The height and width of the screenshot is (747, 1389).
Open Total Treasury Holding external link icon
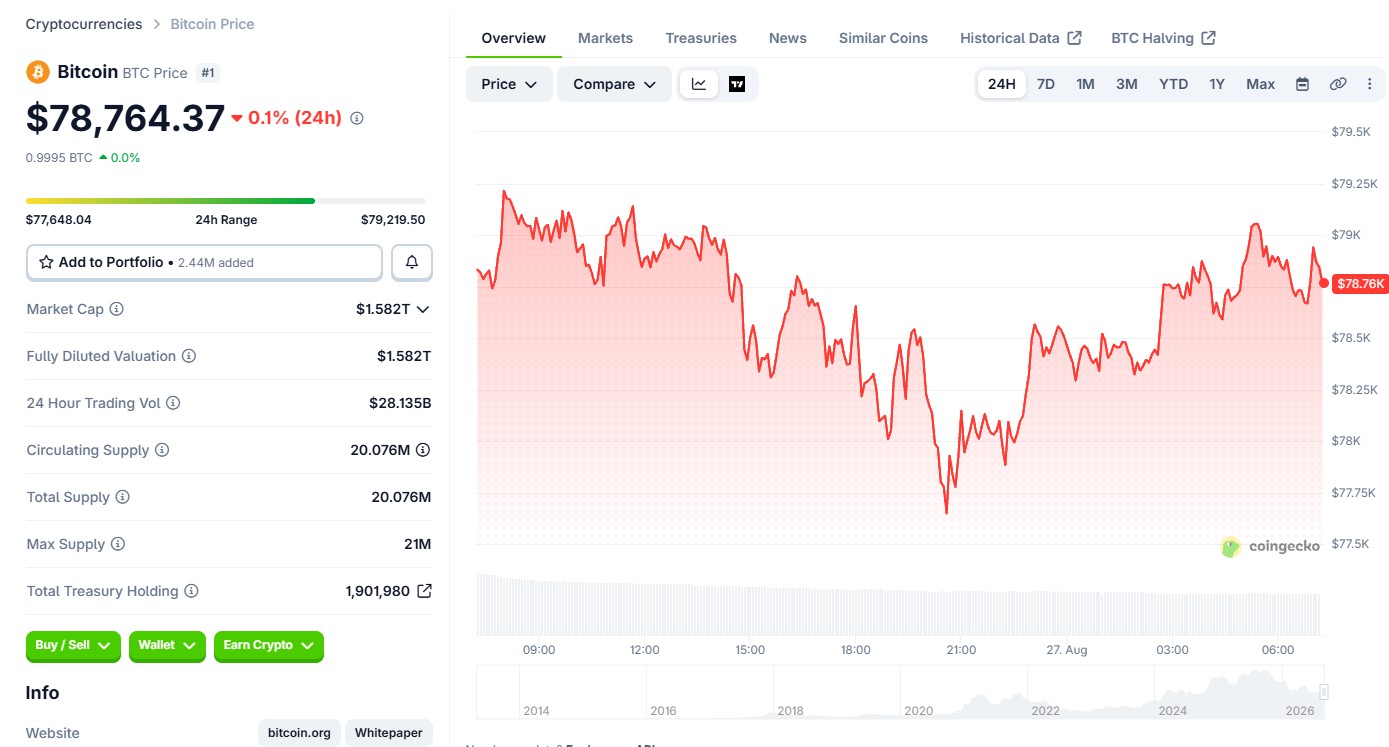point(424,591)
